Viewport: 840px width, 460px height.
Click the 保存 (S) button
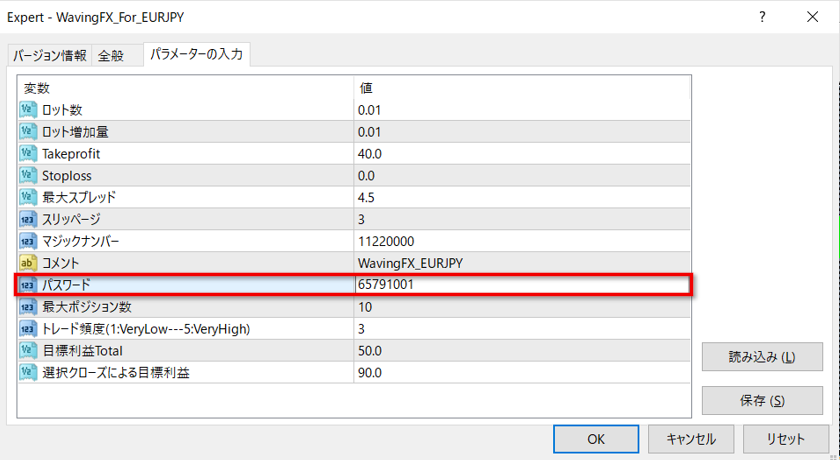coord(762,400)
